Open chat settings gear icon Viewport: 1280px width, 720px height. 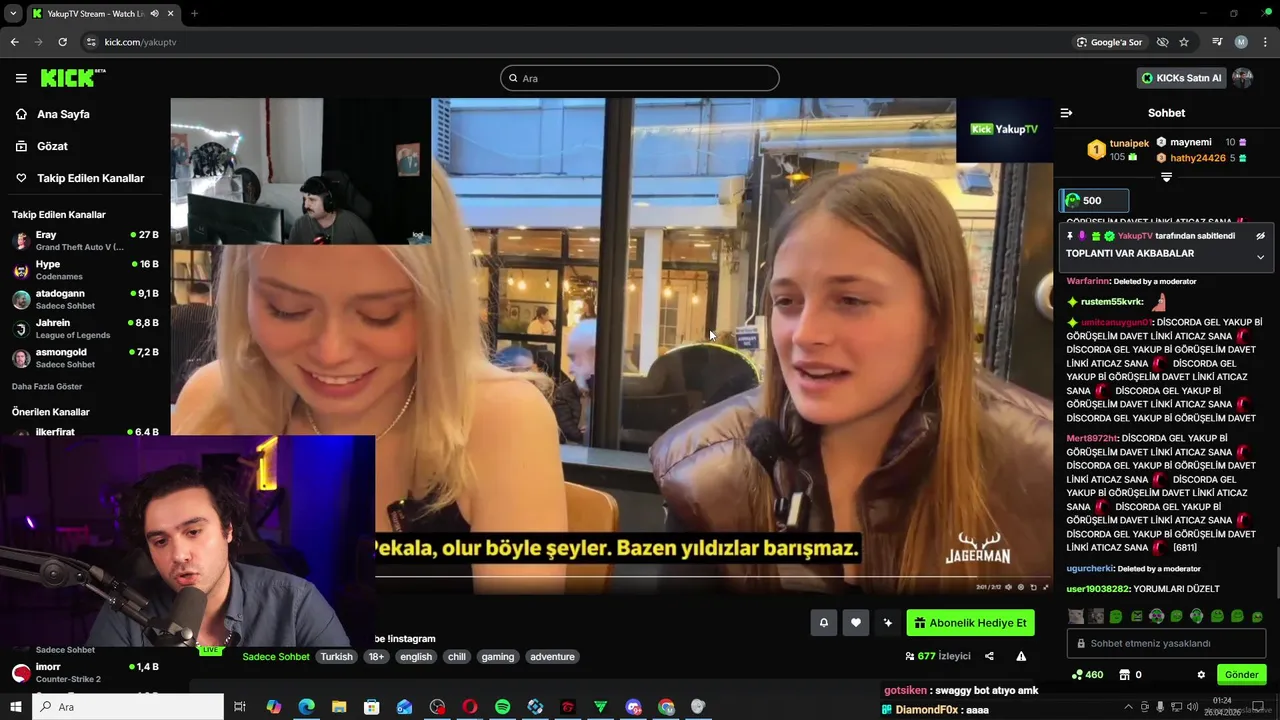coord(1201,675)
